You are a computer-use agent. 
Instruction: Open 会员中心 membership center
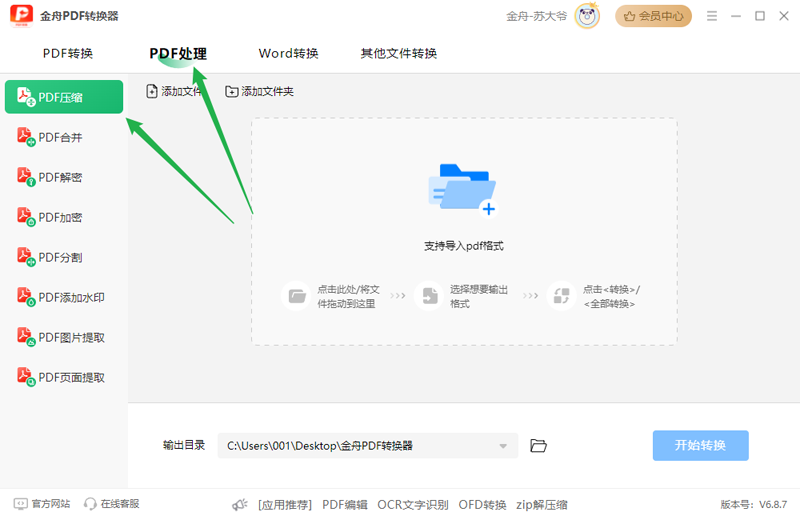tap(653, 16)
